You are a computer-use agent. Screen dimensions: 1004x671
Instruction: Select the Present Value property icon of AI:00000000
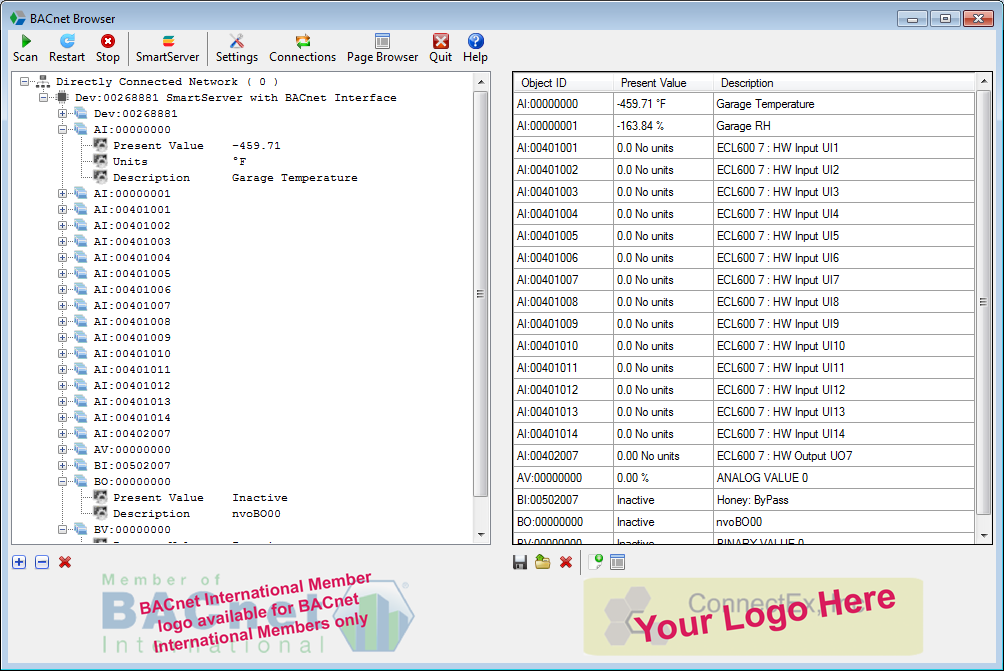point(101,145)
